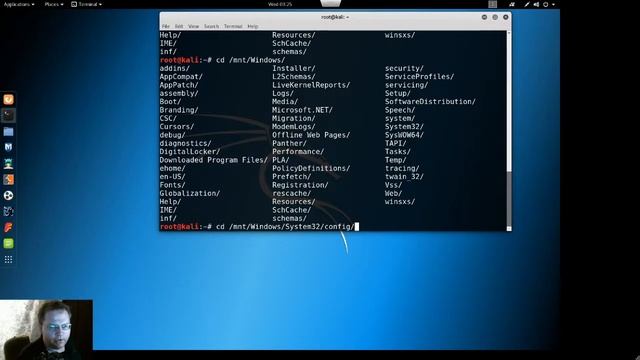Click the 'LiveKernelReports/' entry
This screenshot has width=640, height=360.
[311, 85]
